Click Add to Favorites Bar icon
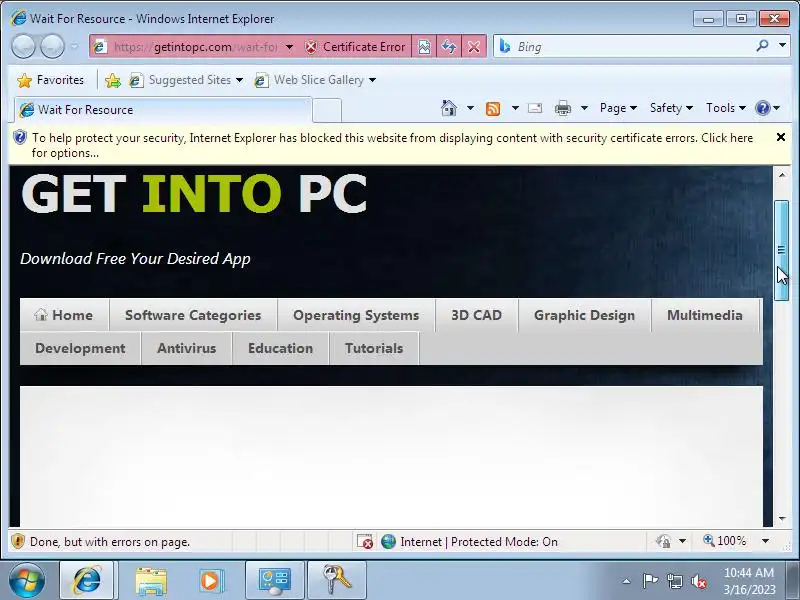 pyautogui.click(x=113, y=80)
